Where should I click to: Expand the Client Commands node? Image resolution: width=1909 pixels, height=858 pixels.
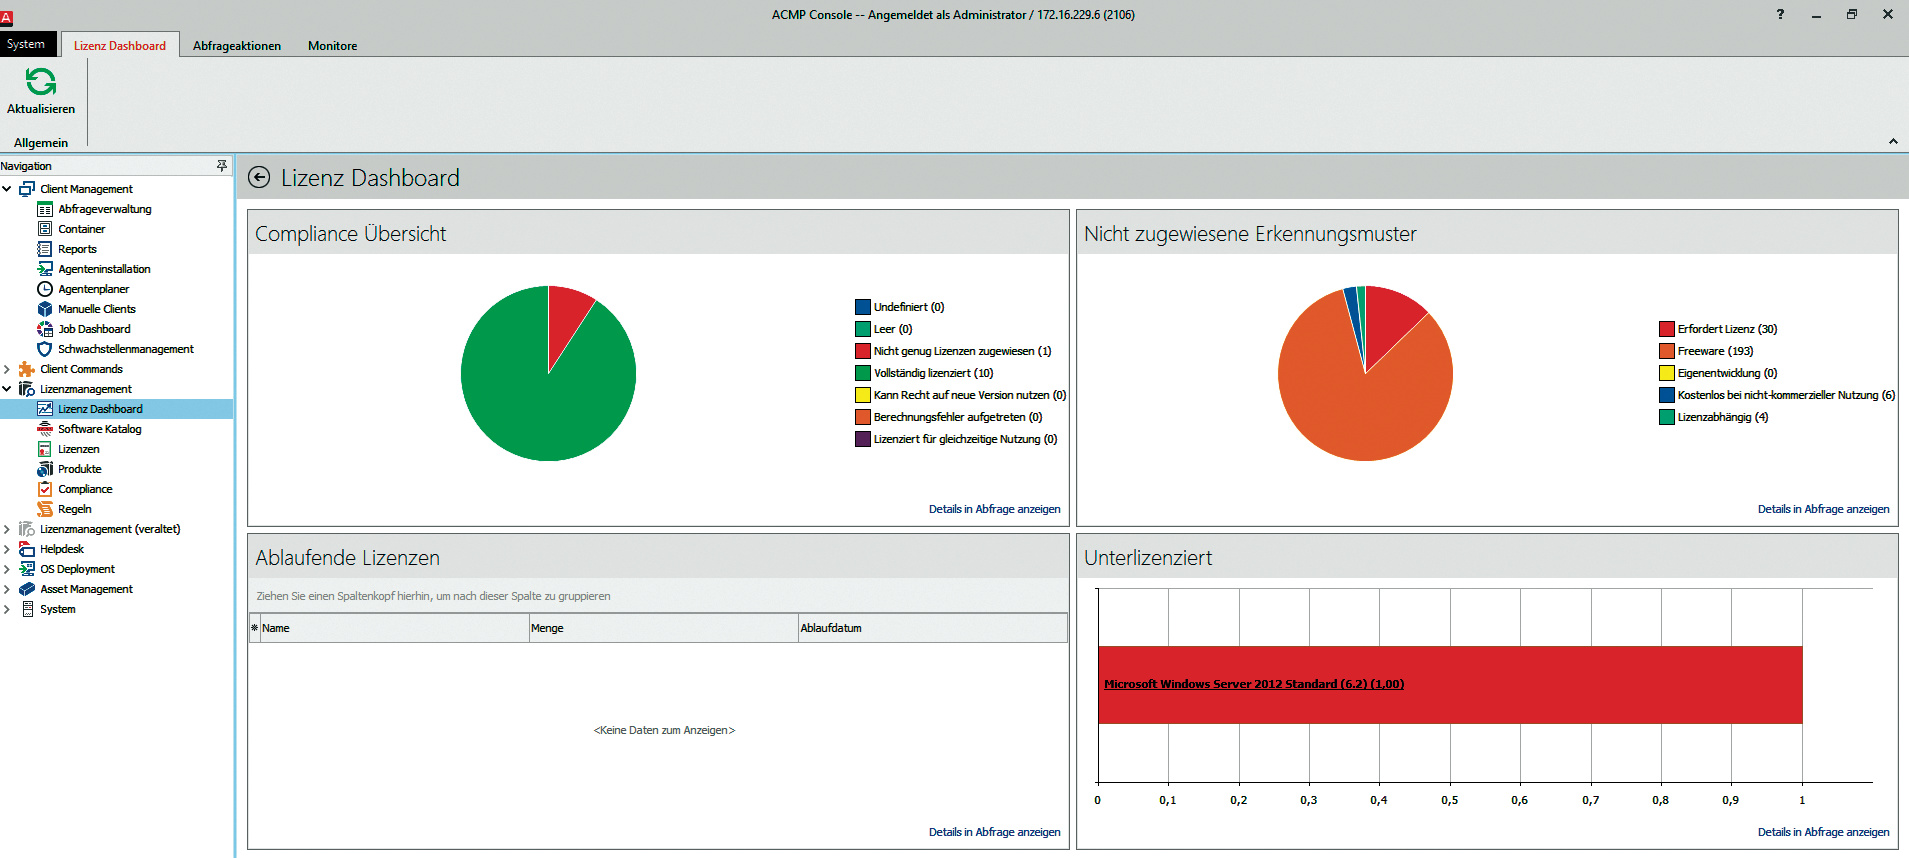pos(7,369)
